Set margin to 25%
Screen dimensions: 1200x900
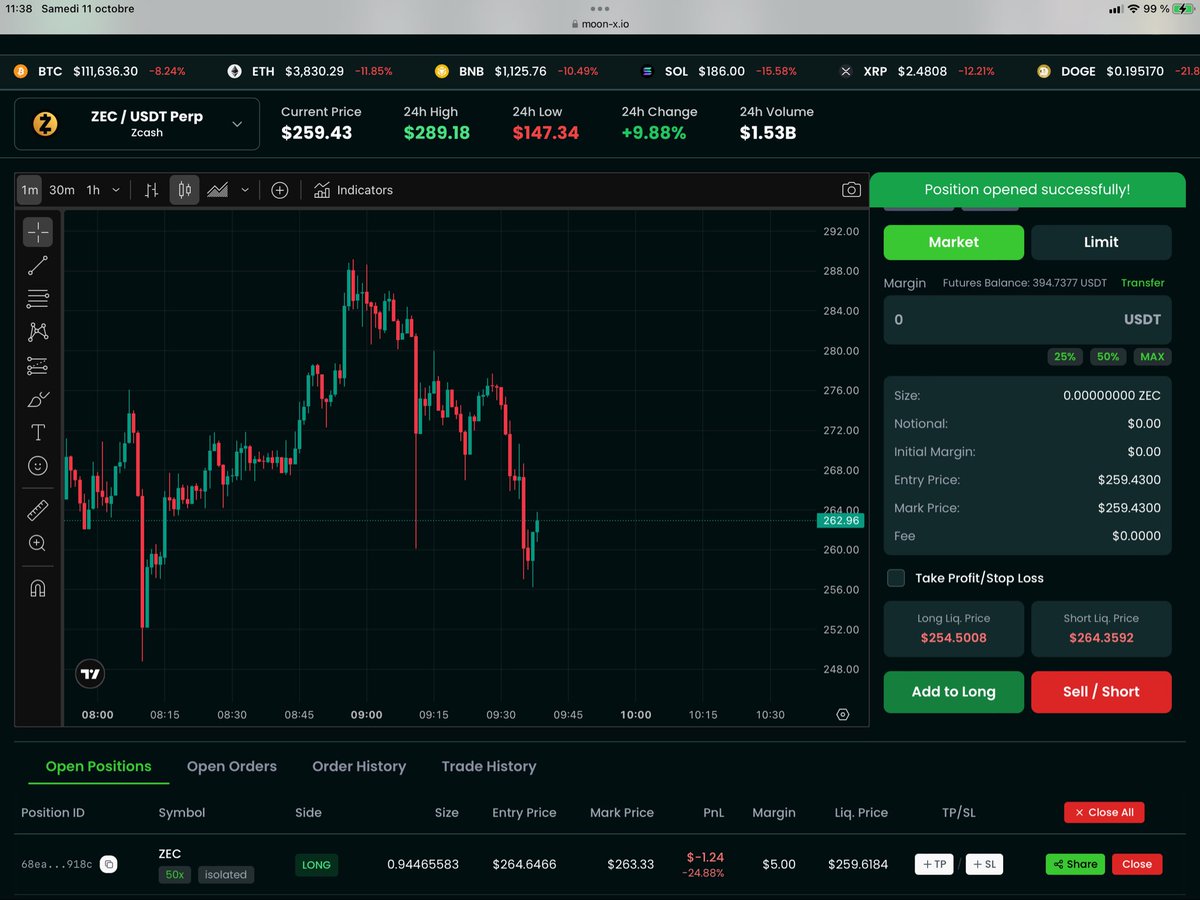click(x=1065, y=357)
